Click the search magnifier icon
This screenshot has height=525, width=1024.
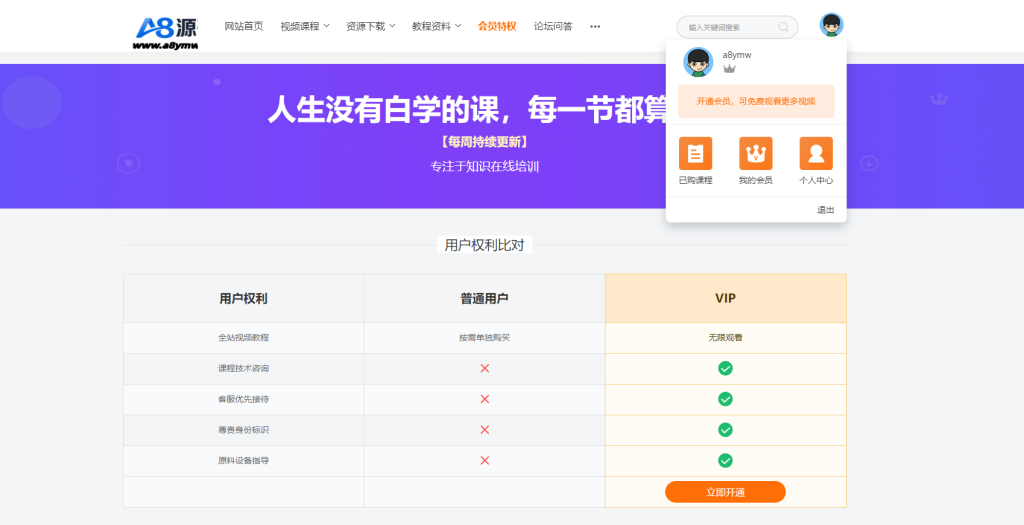click(x=784, y=27)
